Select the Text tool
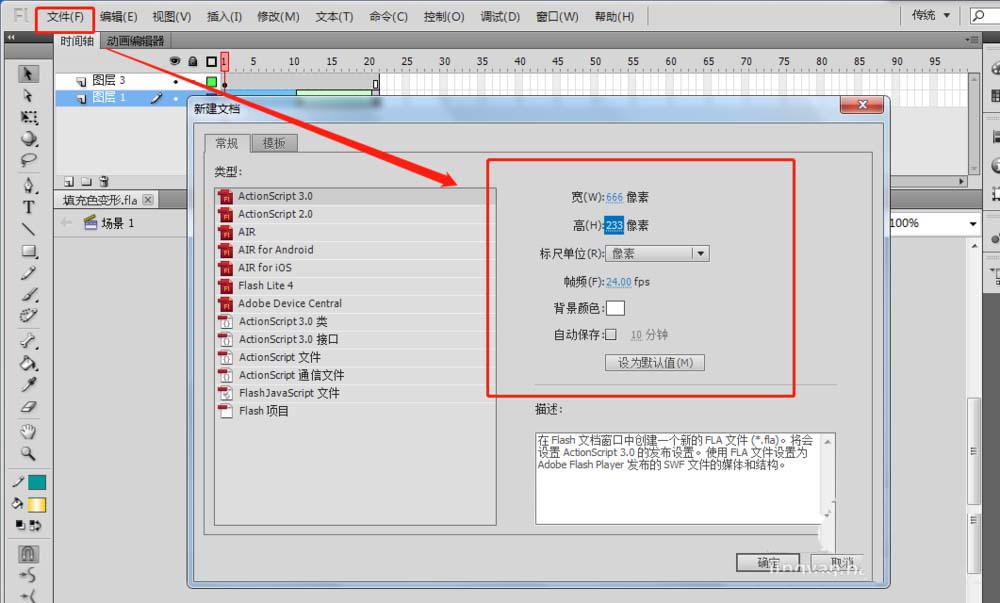 click(x=29, y=207)
